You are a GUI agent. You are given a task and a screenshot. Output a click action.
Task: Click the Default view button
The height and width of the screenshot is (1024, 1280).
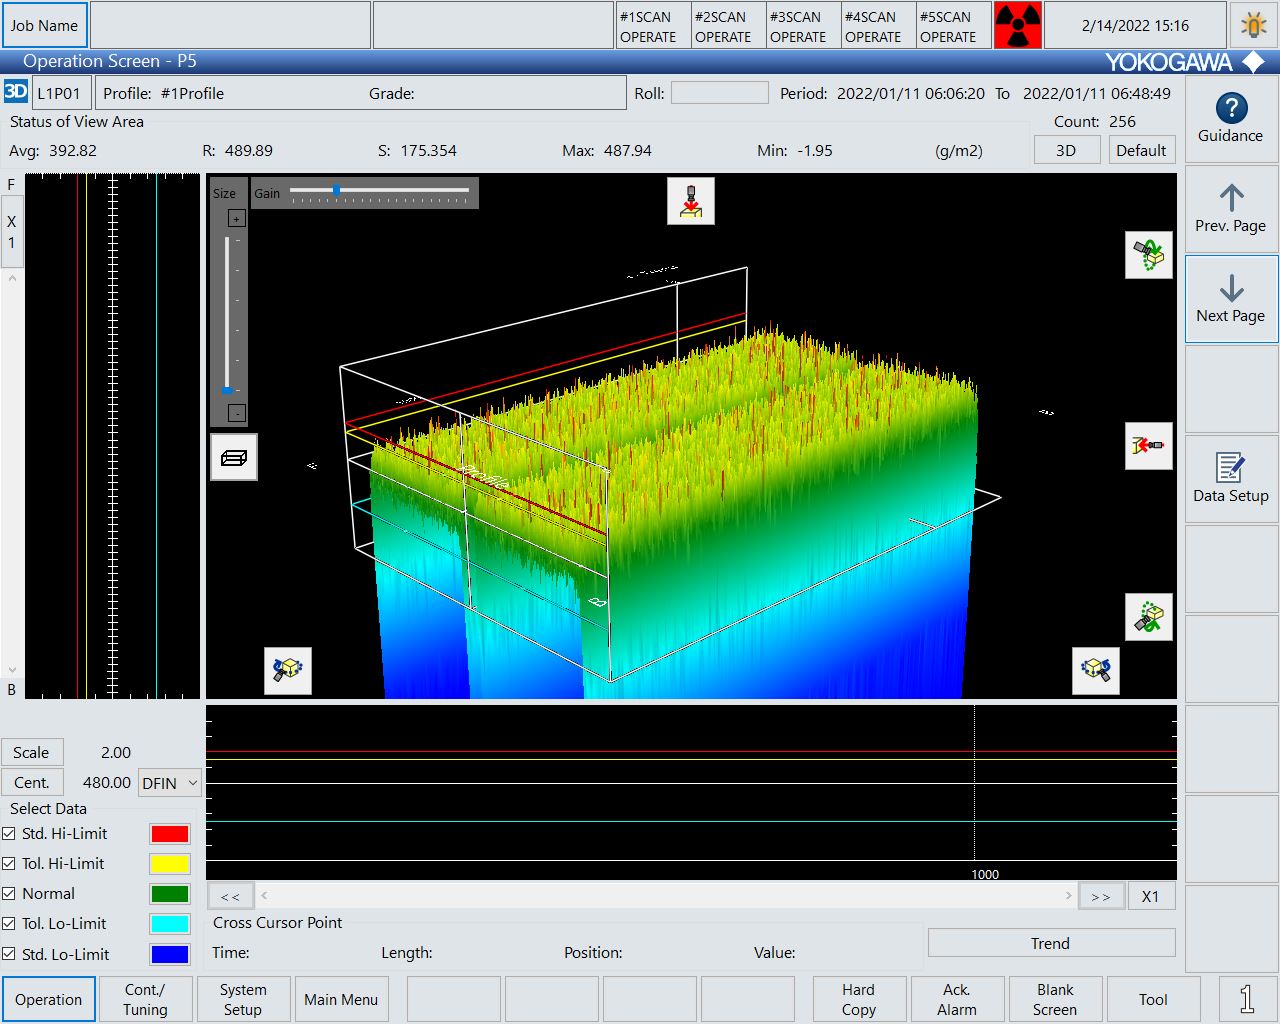1140,150
